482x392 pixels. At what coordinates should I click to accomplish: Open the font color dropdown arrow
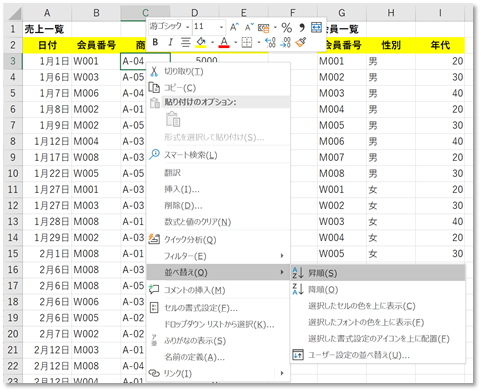[x=235, y=42]
